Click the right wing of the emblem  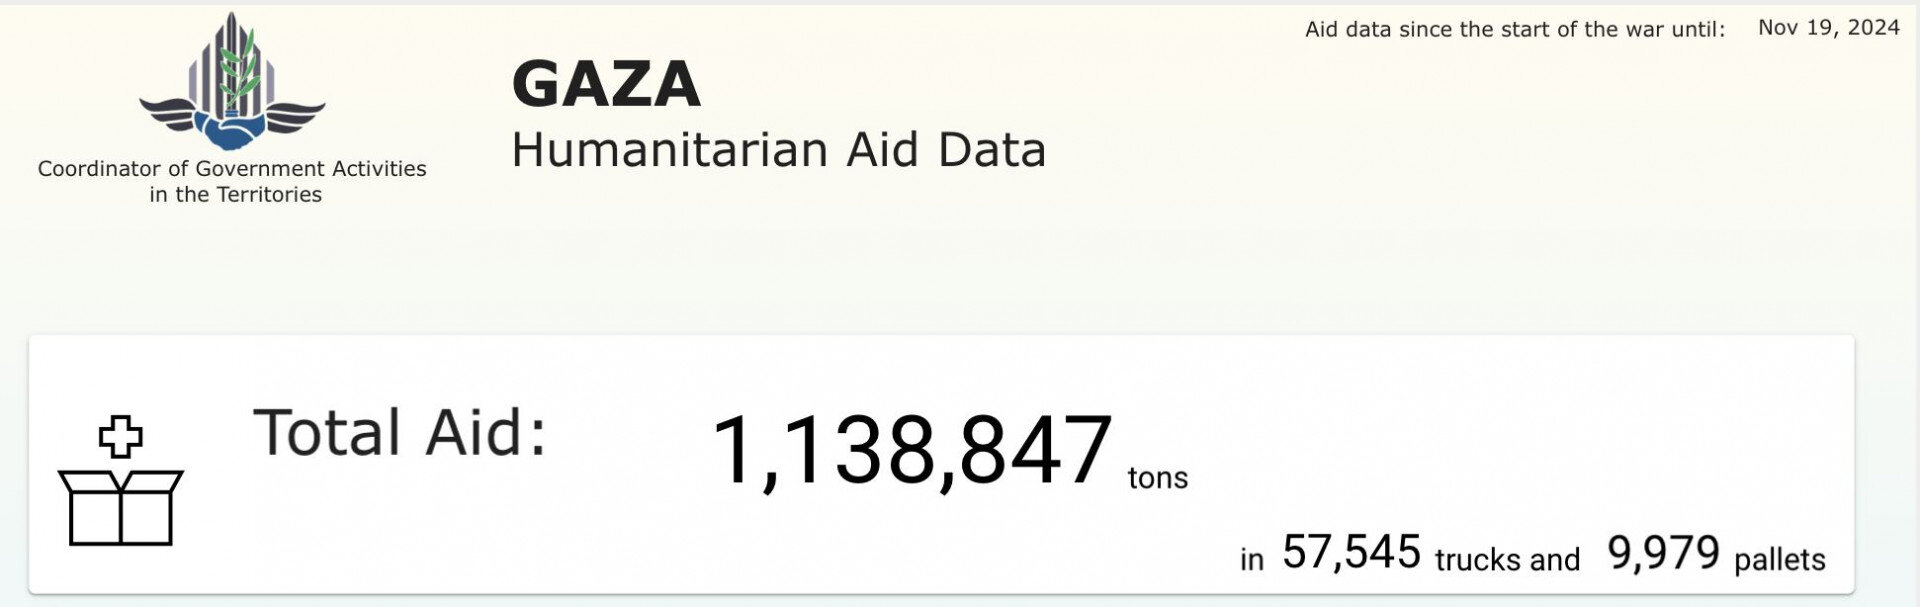pos(294,113)
